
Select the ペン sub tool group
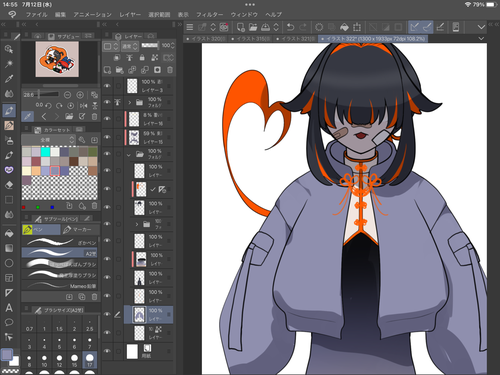(41, 229)
